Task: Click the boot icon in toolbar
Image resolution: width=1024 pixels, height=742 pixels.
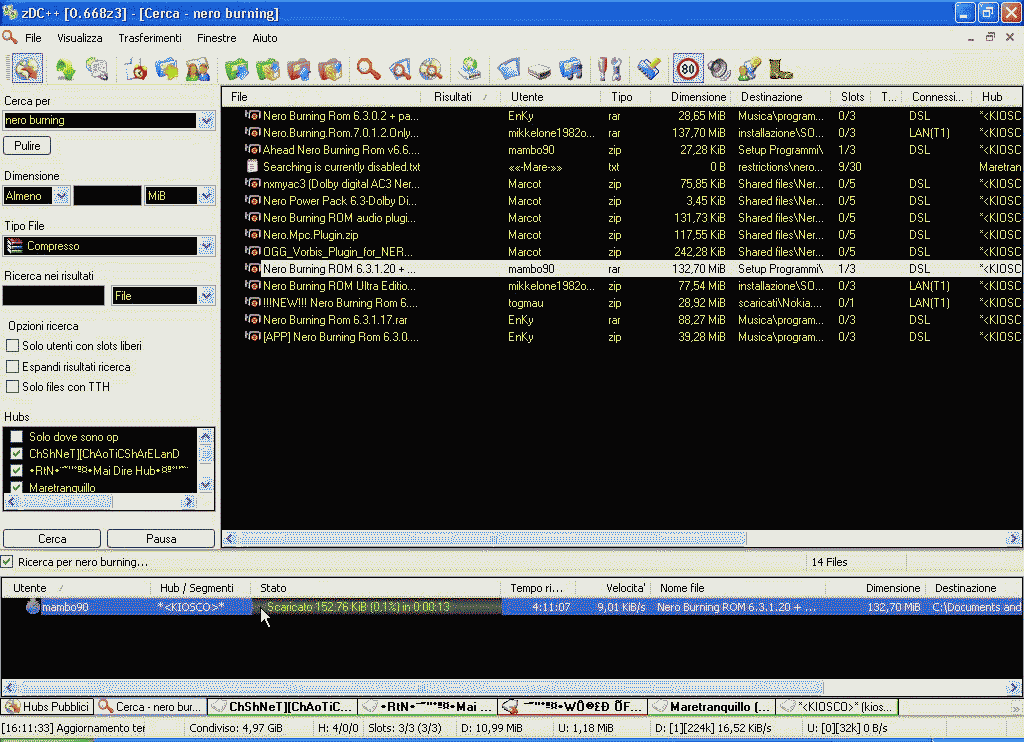Action: pos(781,69)
